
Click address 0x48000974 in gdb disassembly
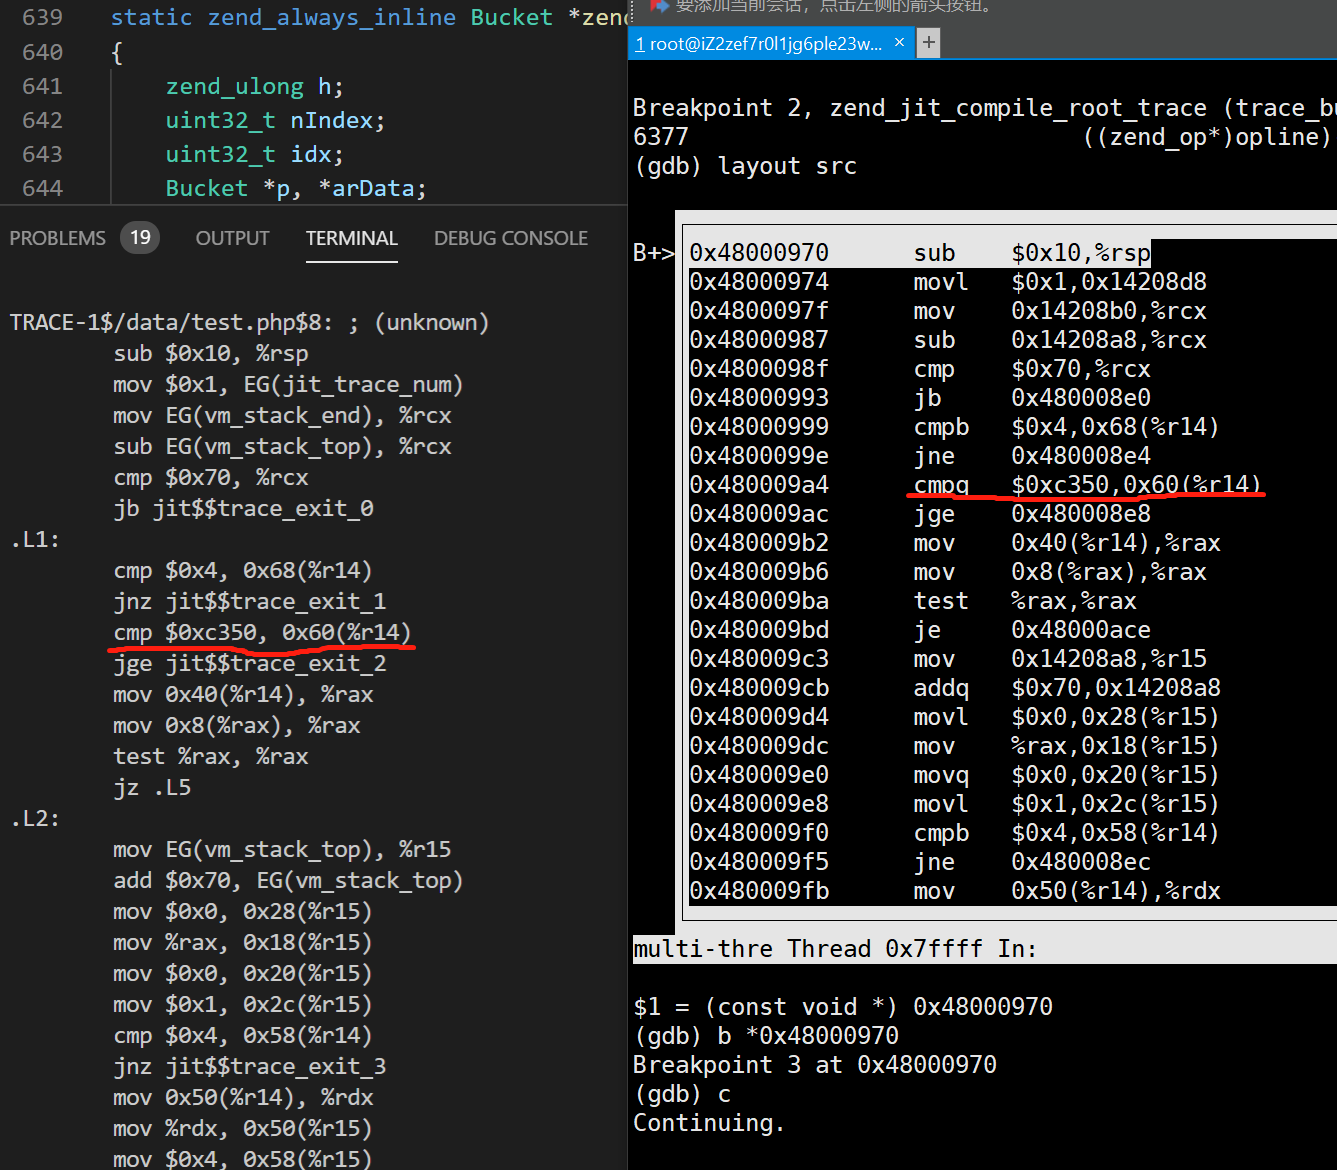coord(759,282)
